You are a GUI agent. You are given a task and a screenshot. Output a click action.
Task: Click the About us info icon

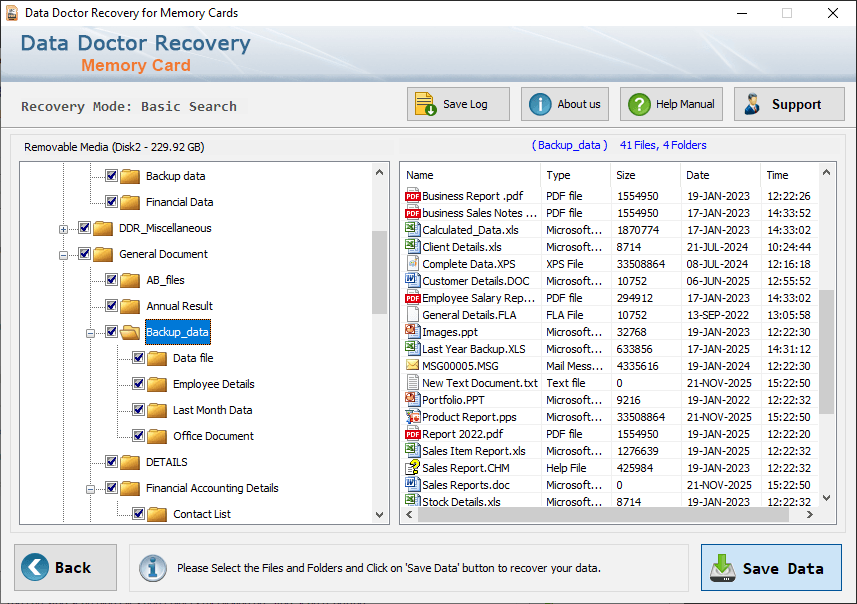[x=540, y=104]
